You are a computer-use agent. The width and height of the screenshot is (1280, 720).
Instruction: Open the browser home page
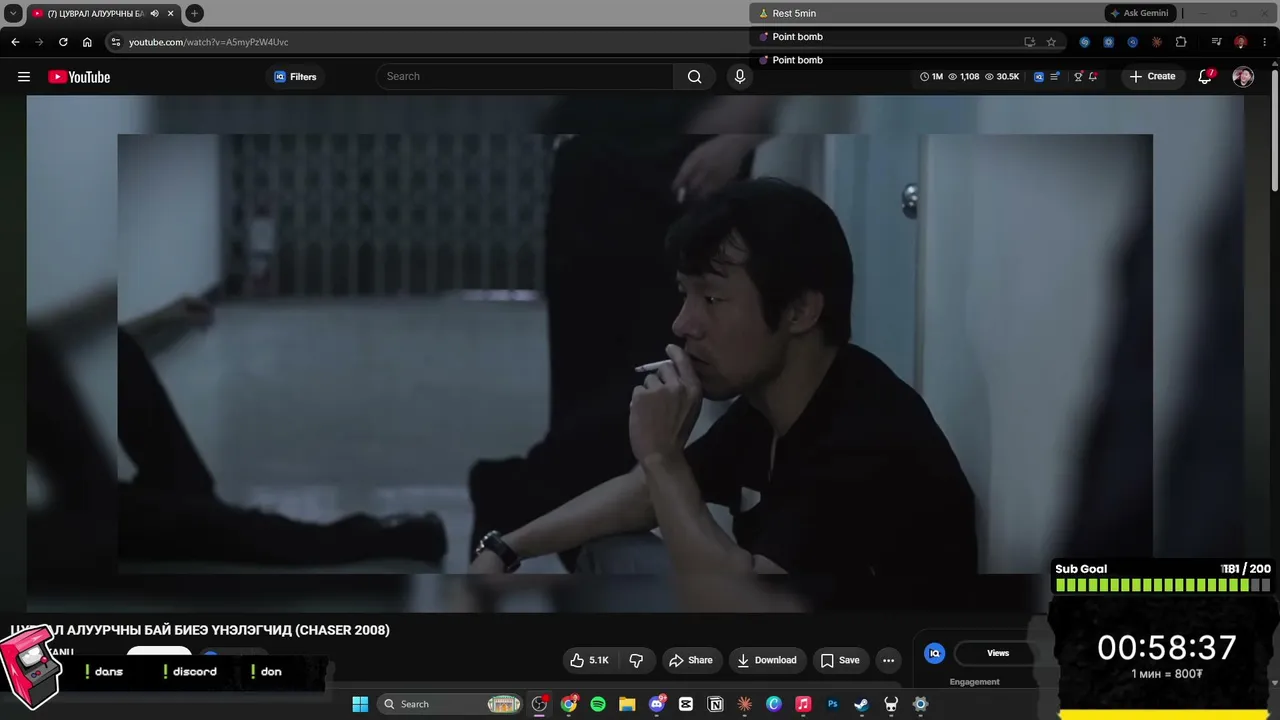(x=87, y=42)
